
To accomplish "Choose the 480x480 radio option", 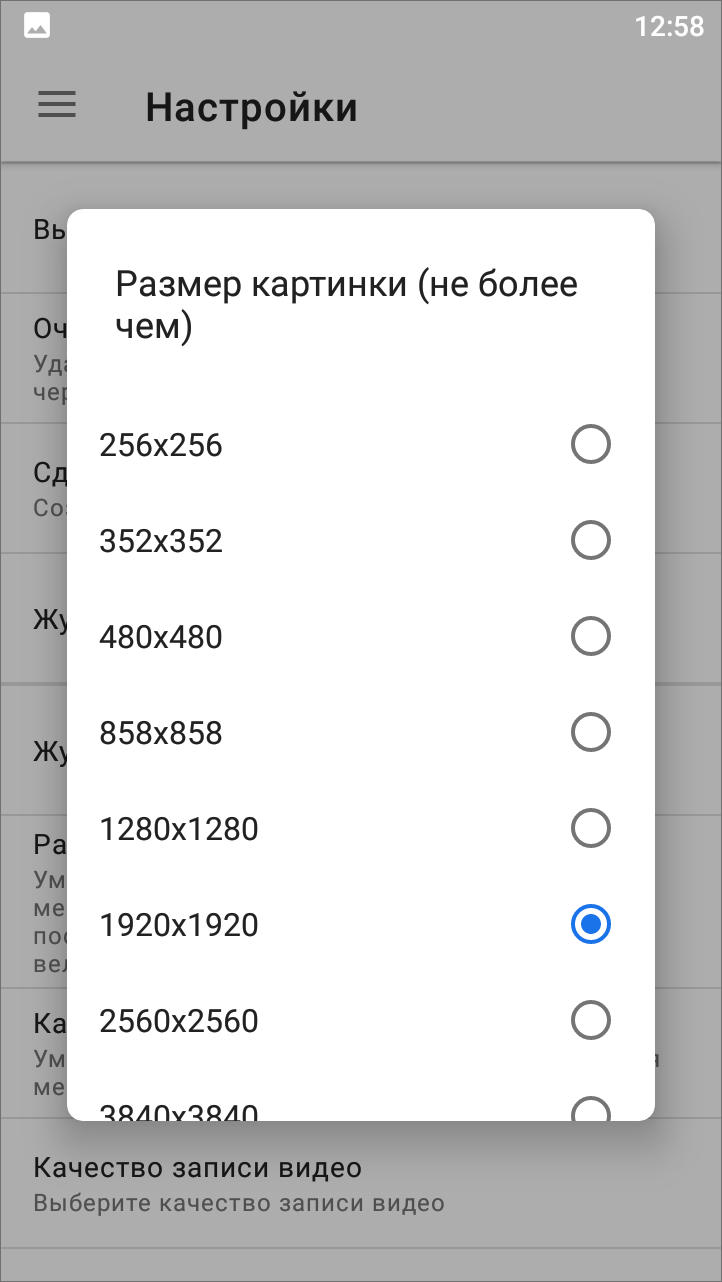I will point(590,636).
